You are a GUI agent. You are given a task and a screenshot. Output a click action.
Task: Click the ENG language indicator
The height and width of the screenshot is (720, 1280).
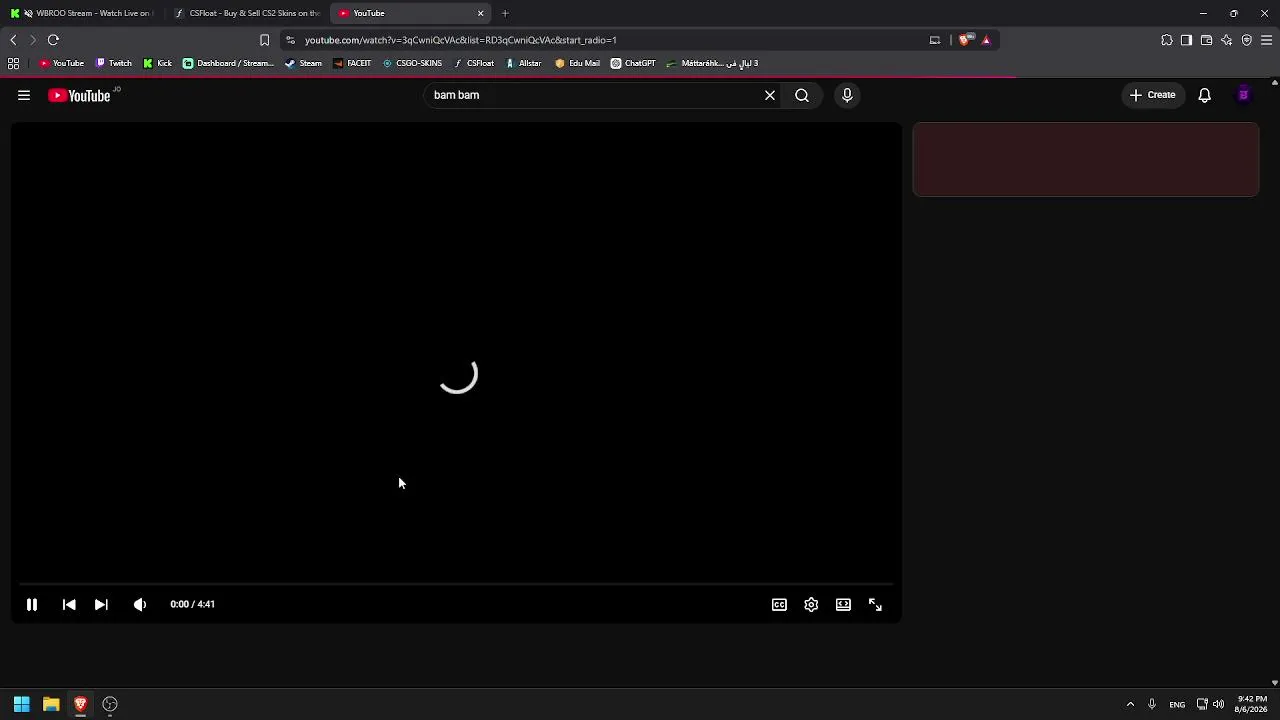click(1177, 704)
